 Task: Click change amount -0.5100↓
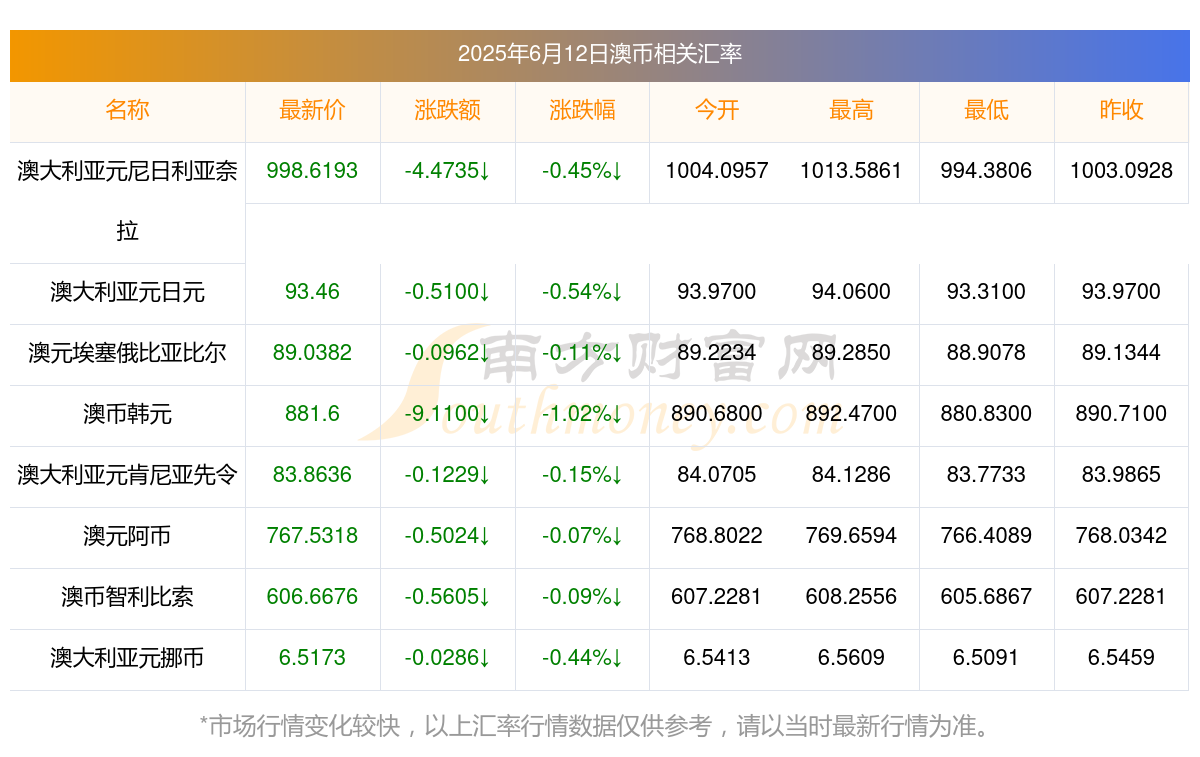coord(447,292)
